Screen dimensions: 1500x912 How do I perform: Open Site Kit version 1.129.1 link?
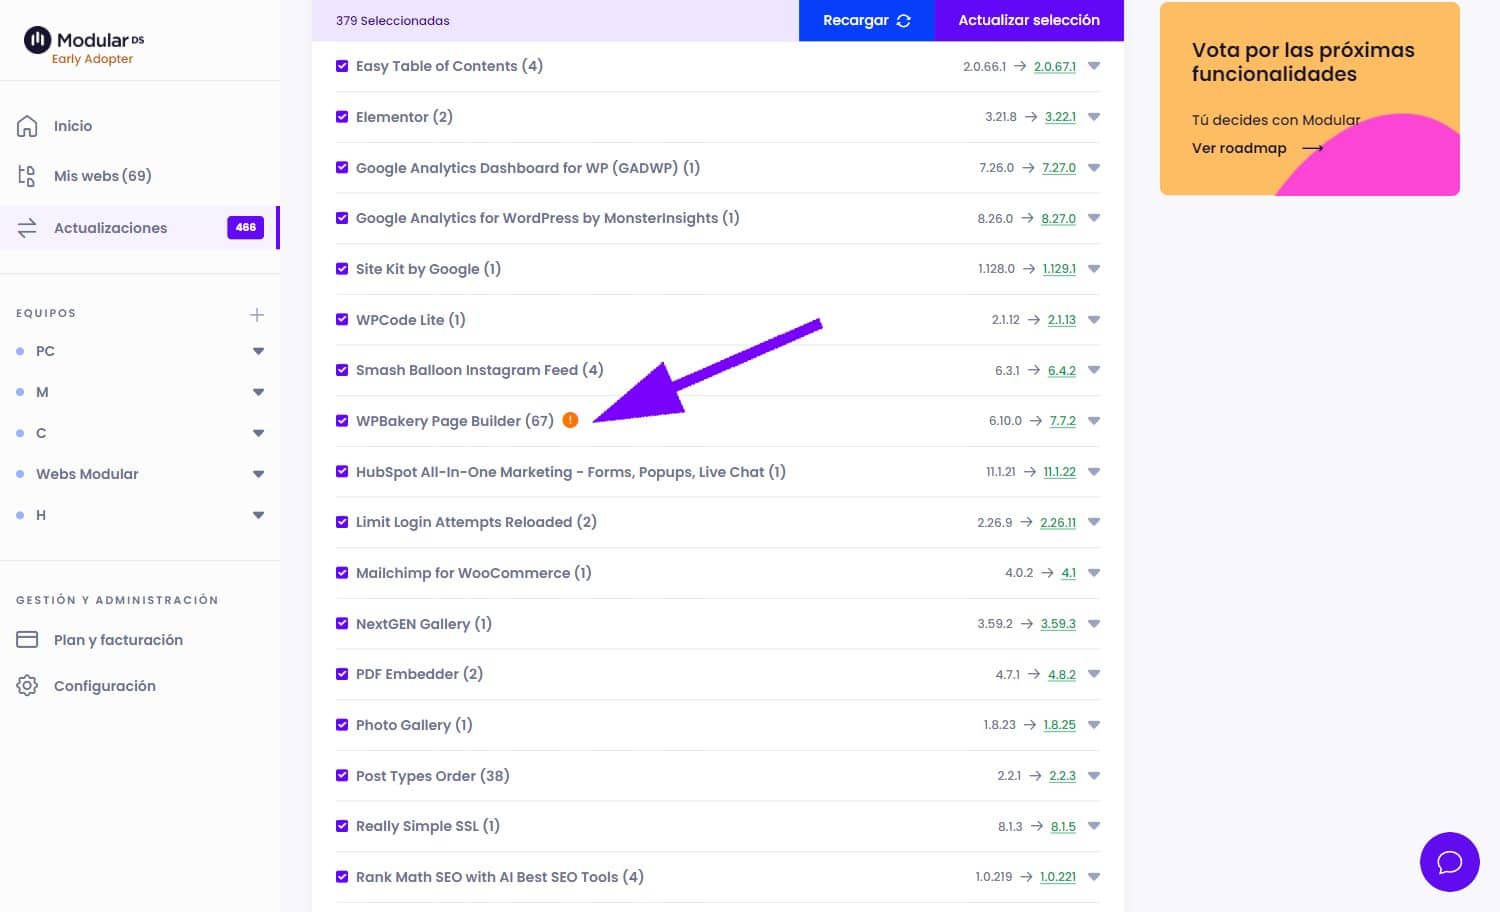coord(1059,269)
